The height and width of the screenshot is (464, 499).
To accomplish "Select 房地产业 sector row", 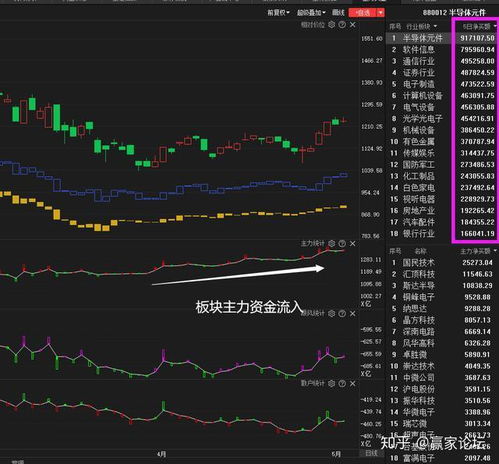I will tap(442, 211).
